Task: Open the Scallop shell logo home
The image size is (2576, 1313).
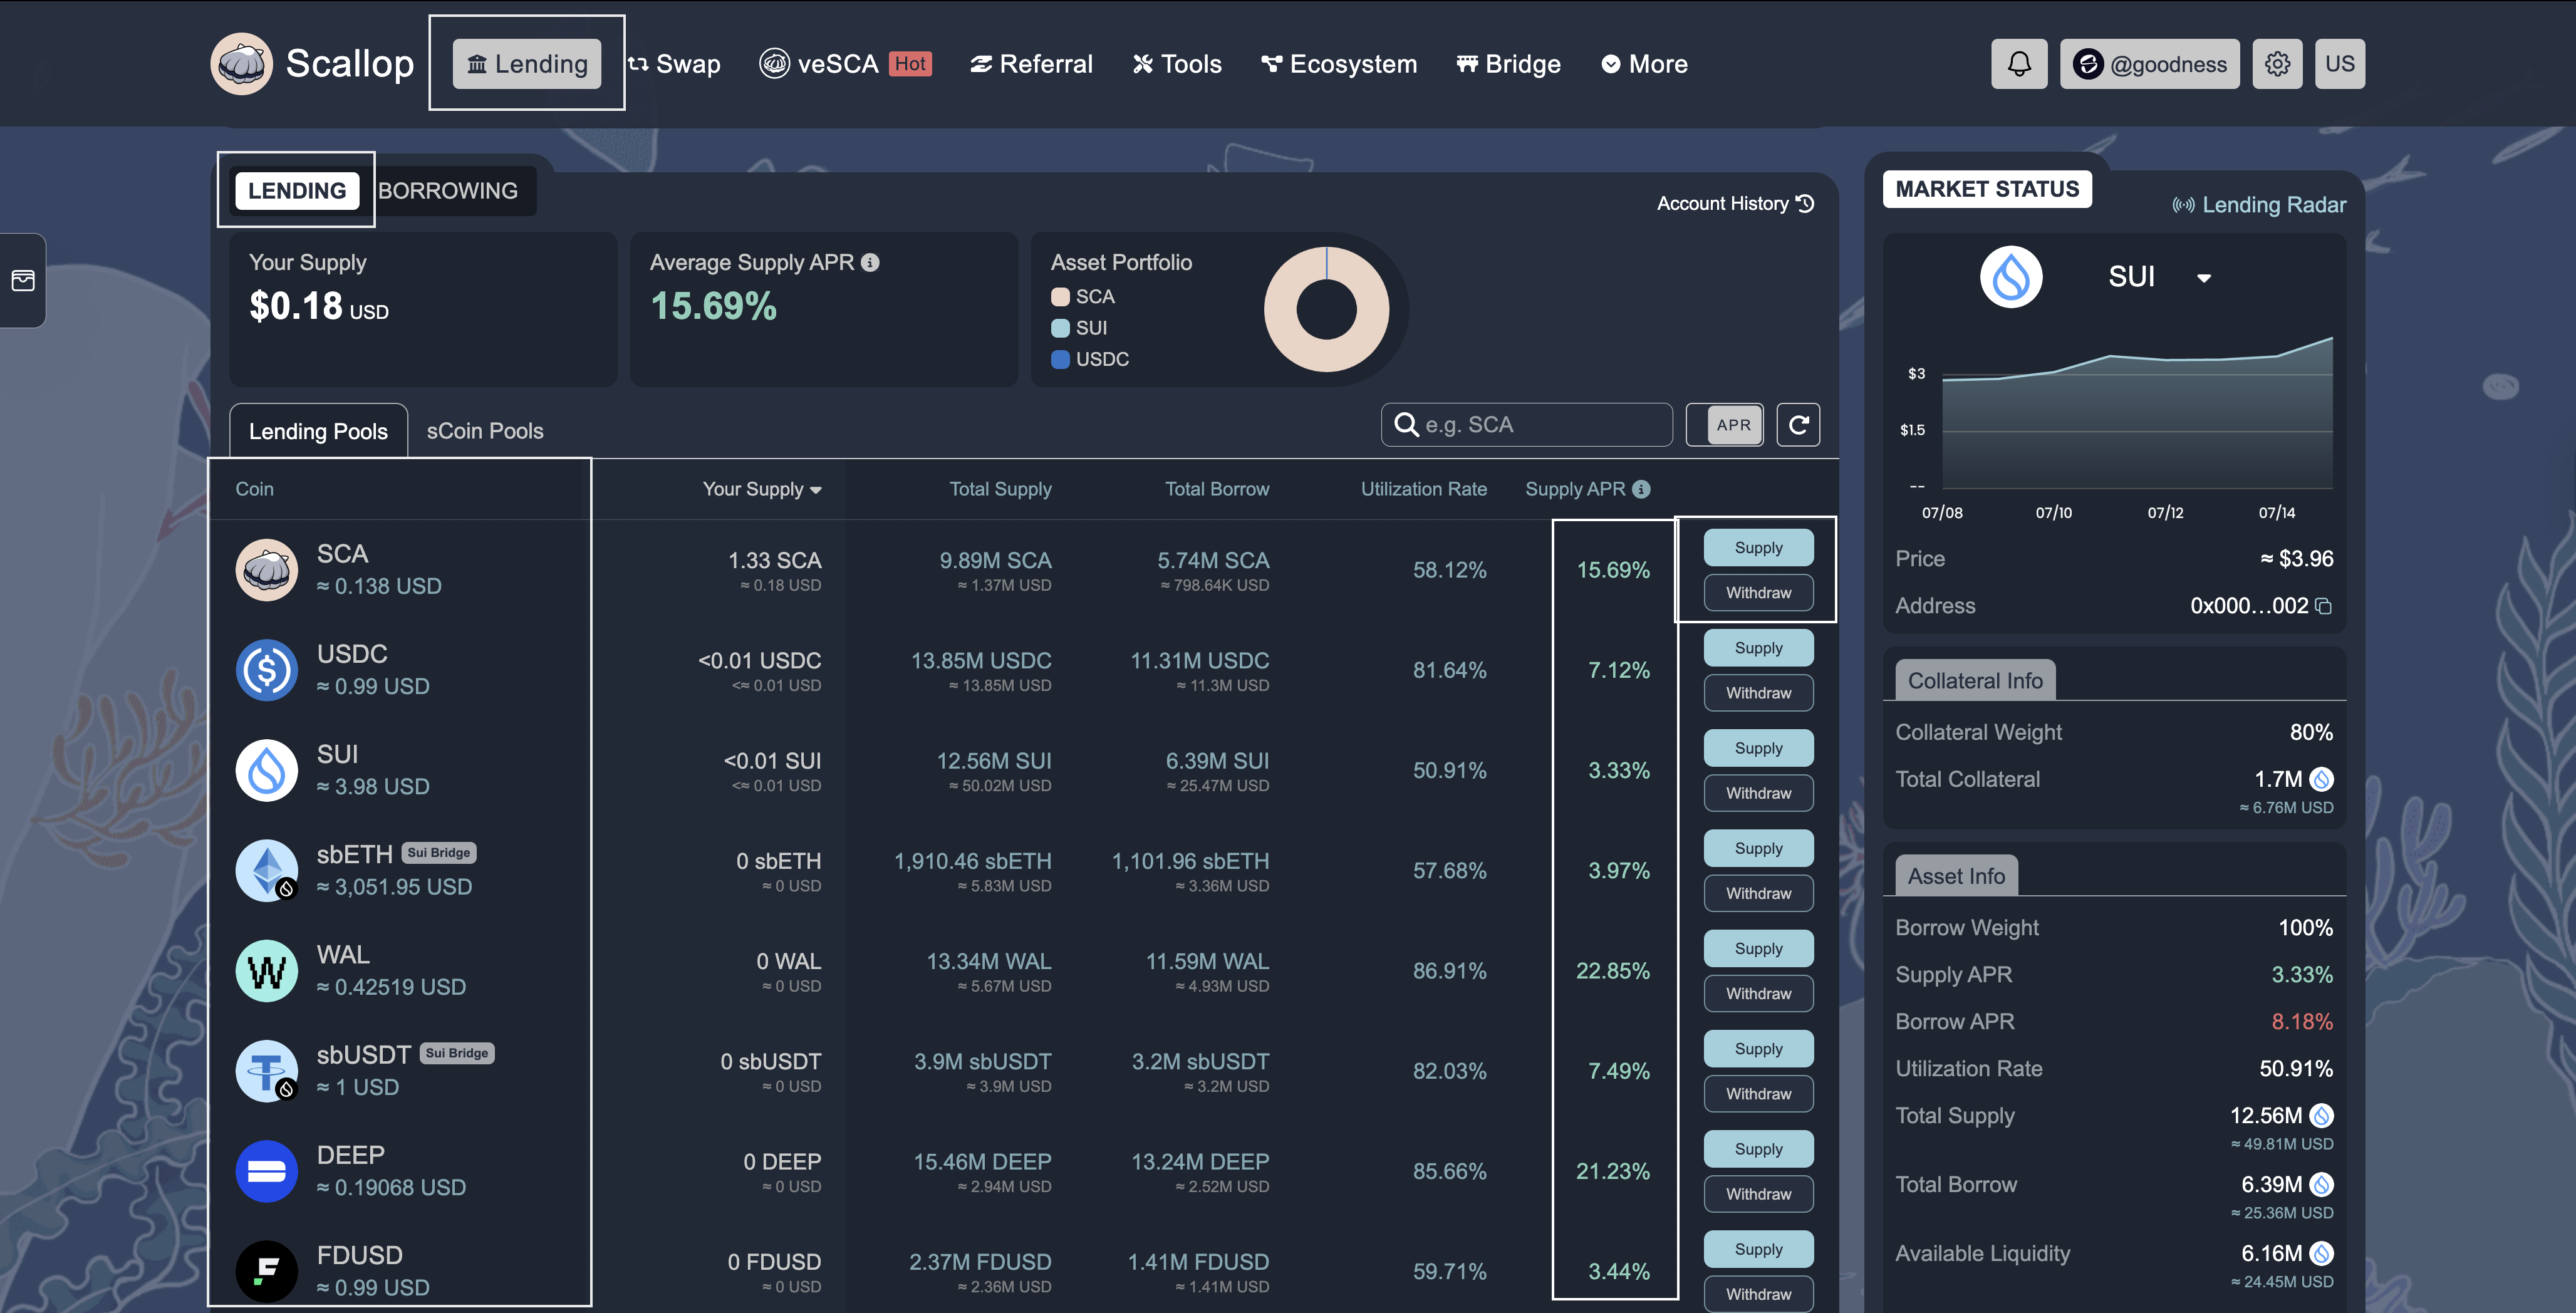Action: (x=242, y=63)
